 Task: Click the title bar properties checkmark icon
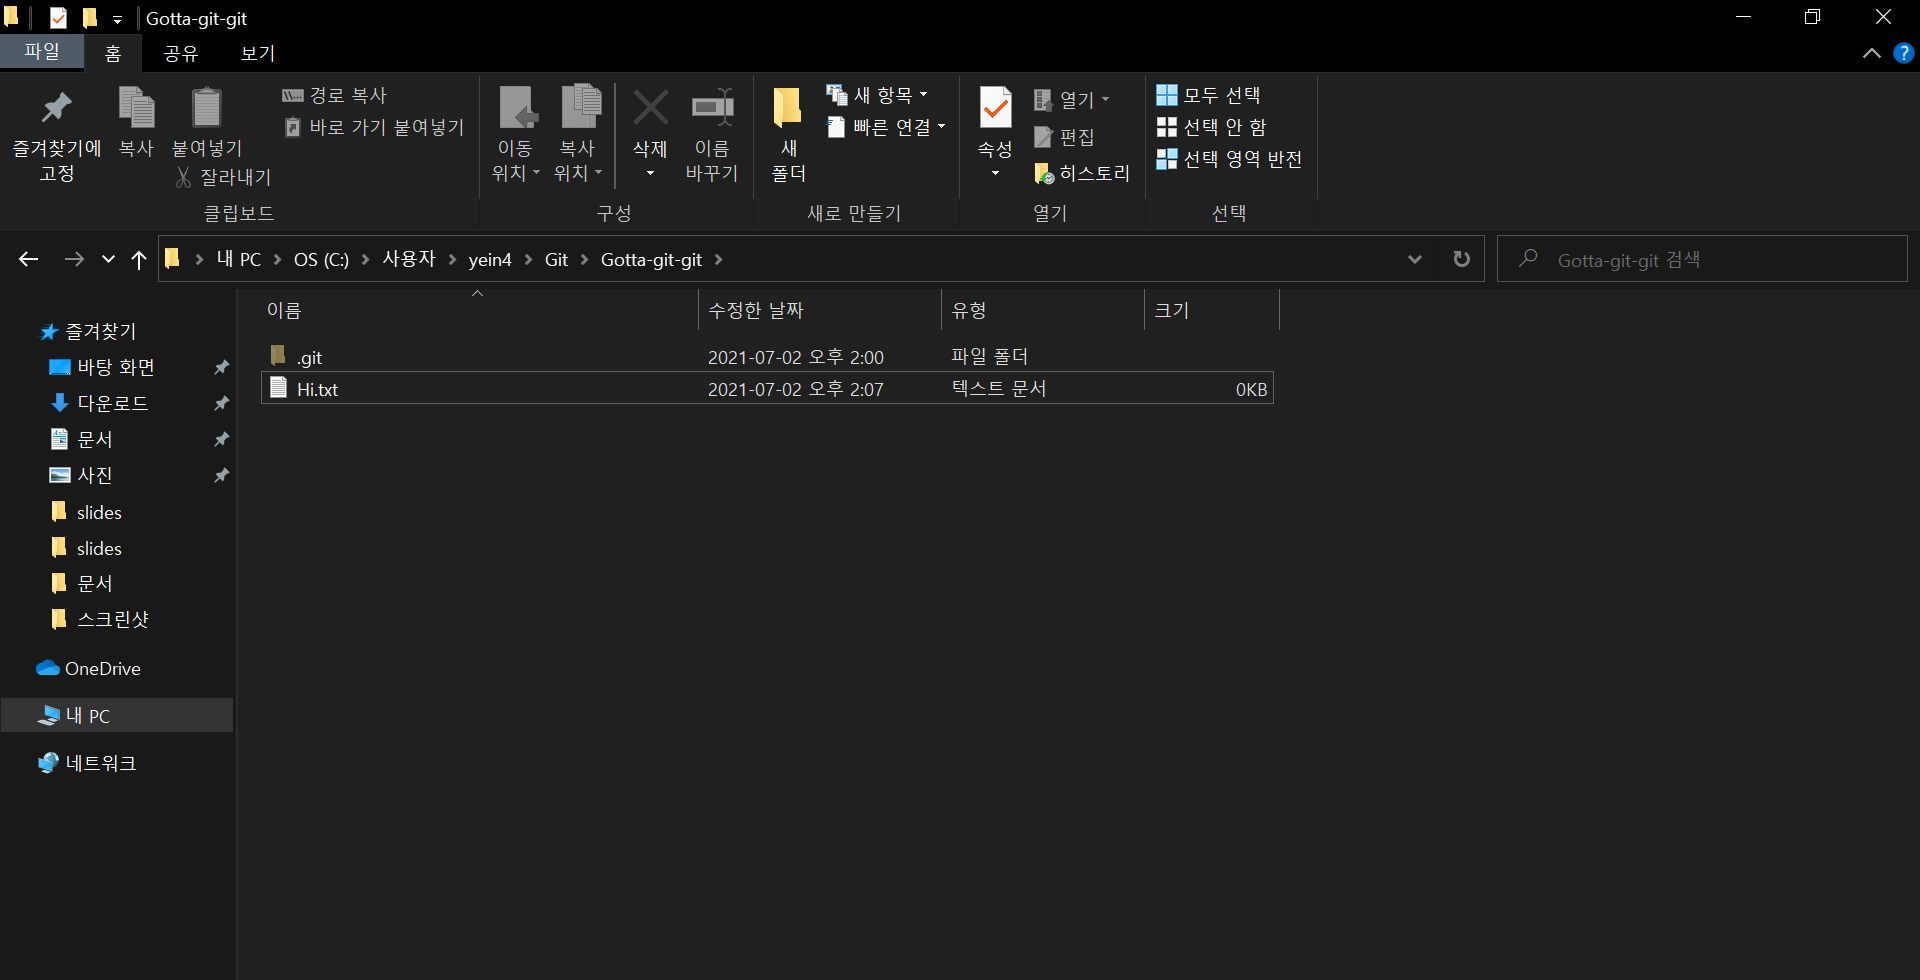[x=58, y=18]
